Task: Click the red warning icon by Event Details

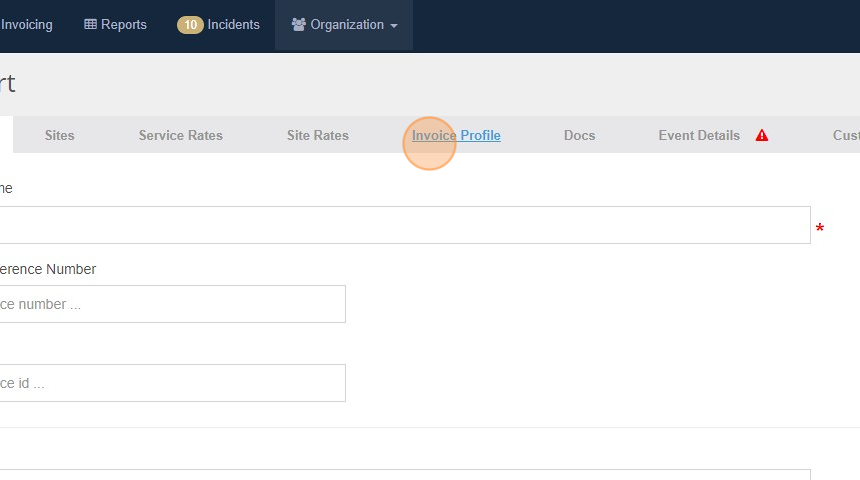Action: [x=762, y=135]
